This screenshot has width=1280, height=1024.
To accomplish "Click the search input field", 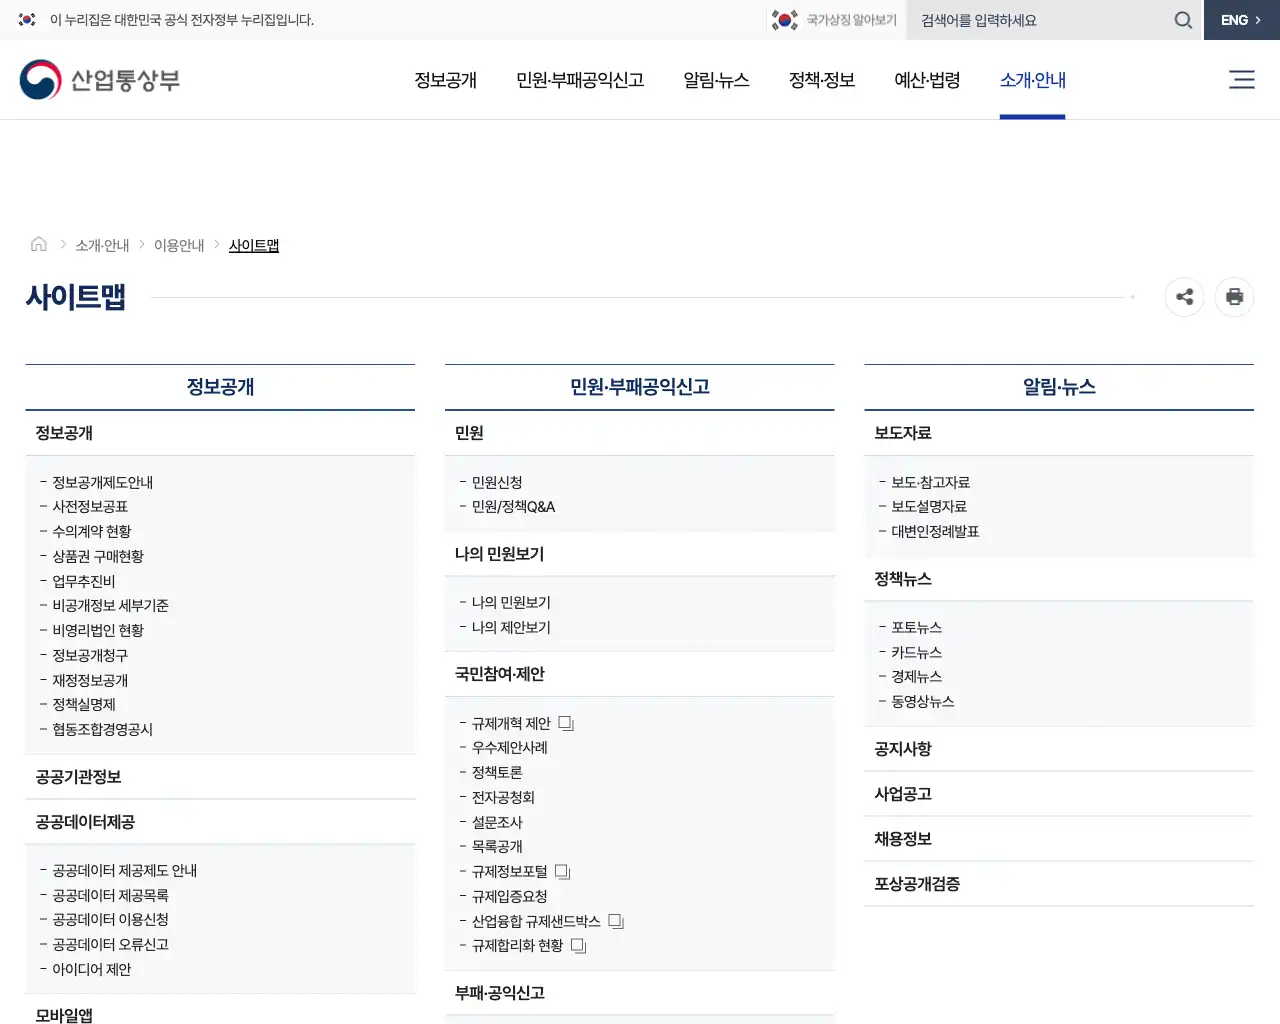I will [x=1040, y=19].
